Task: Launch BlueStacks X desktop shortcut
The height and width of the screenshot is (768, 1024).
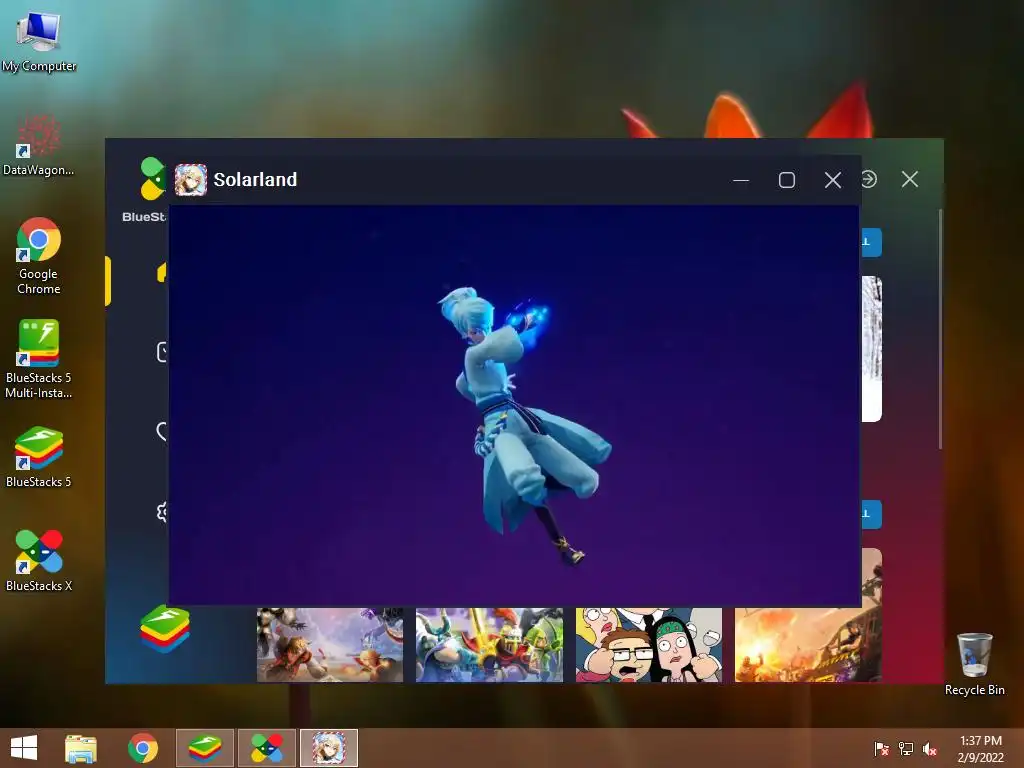Action: click(x=39, y=560)
